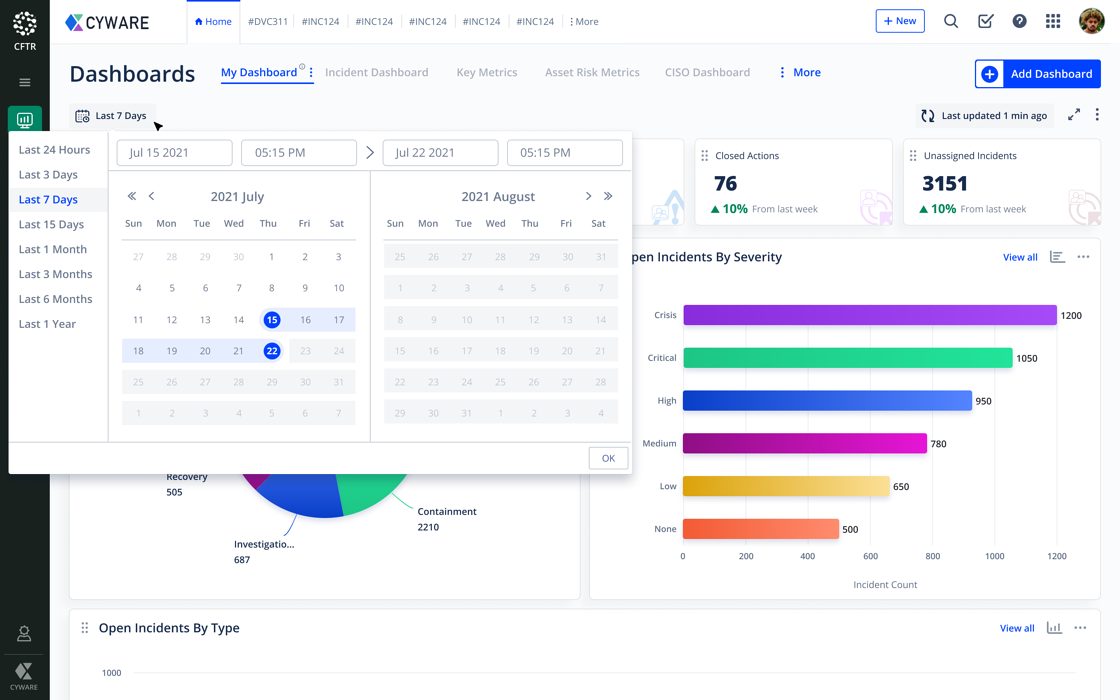Go to next month in calendar
Viewport: 1120px width, 700px height.
pos(588,197)
